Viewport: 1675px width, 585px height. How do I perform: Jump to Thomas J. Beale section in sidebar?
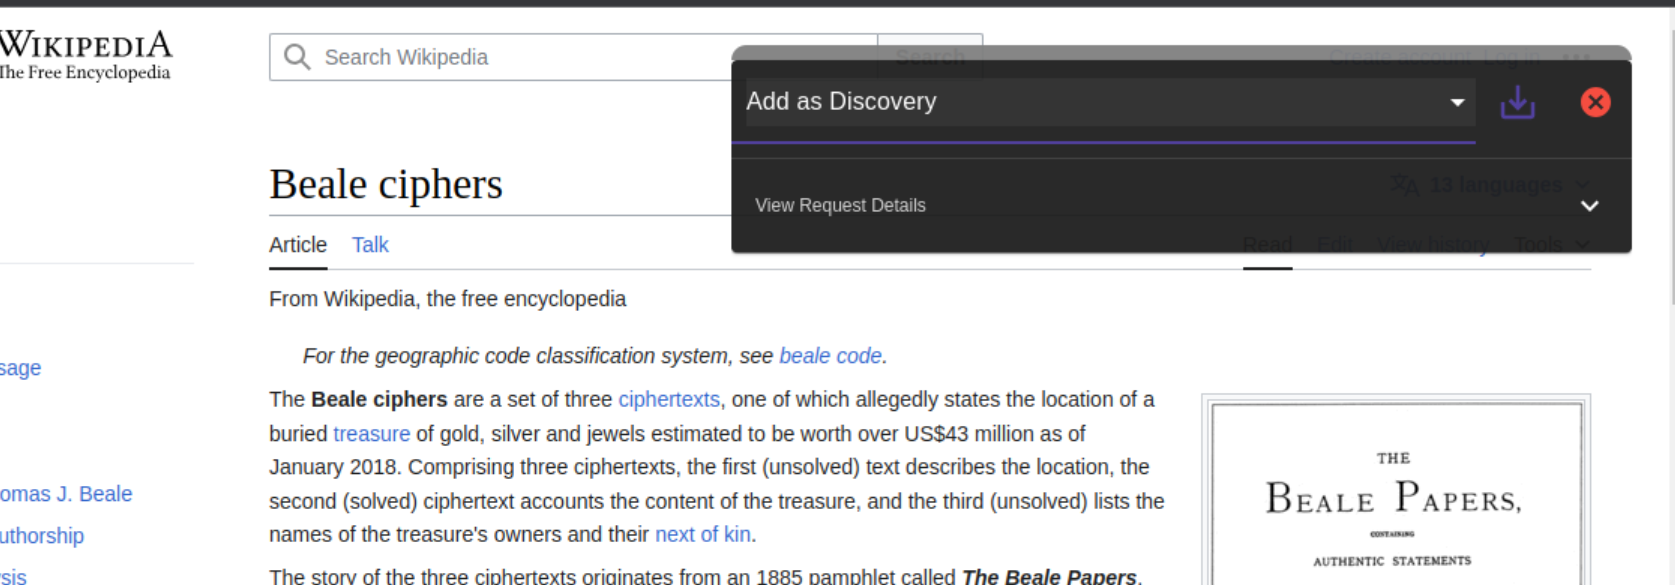(x=66, y=494)
